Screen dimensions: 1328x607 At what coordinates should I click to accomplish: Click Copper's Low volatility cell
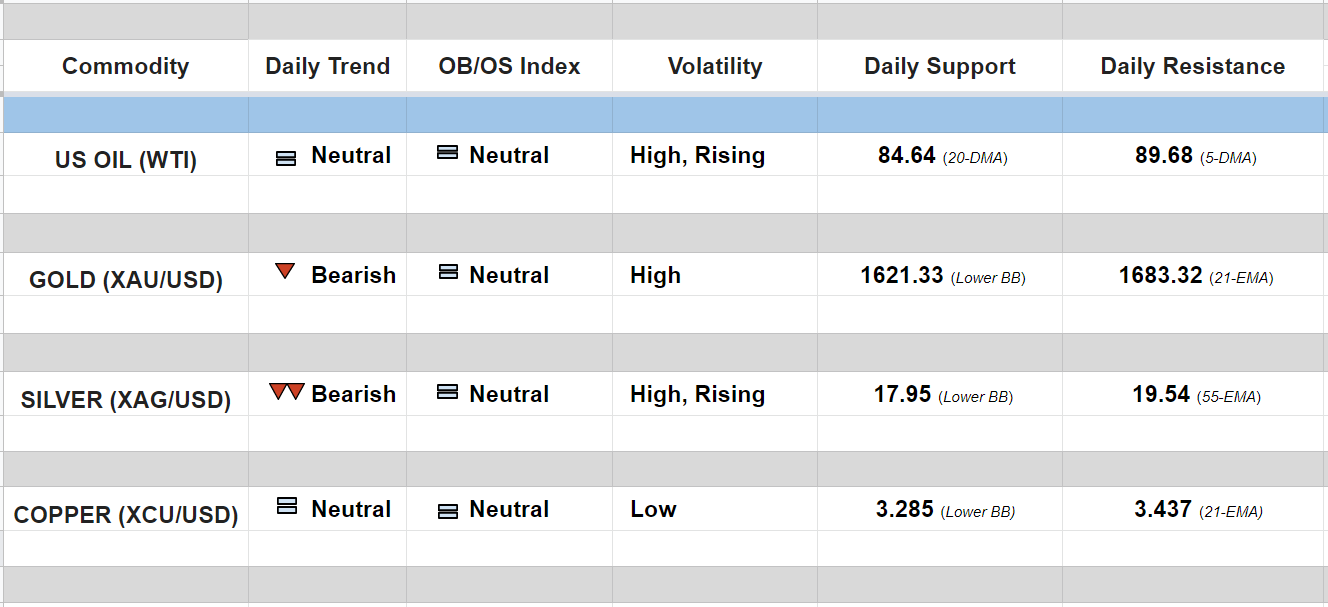click(653, 509)
